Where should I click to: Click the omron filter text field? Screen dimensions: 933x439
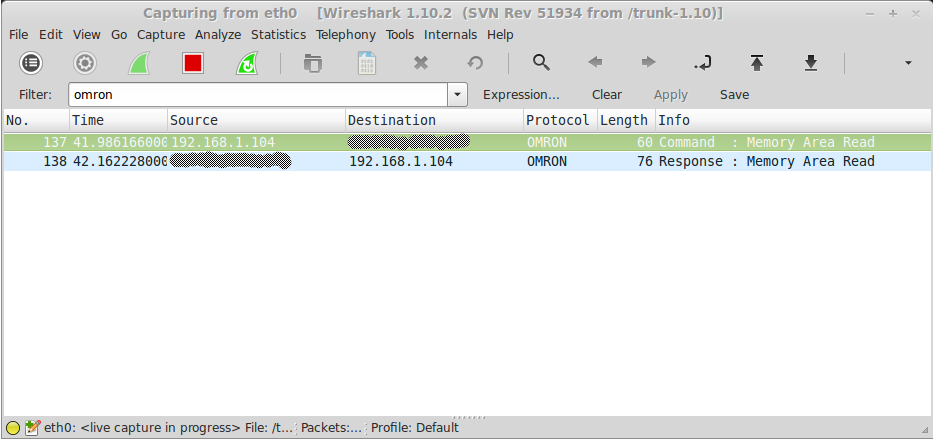click(x=258, y=95)
